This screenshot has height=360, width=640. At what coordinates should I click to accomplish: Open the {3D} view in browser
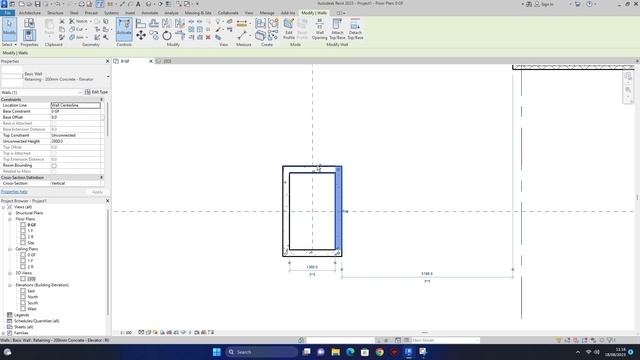click(31, 279)
